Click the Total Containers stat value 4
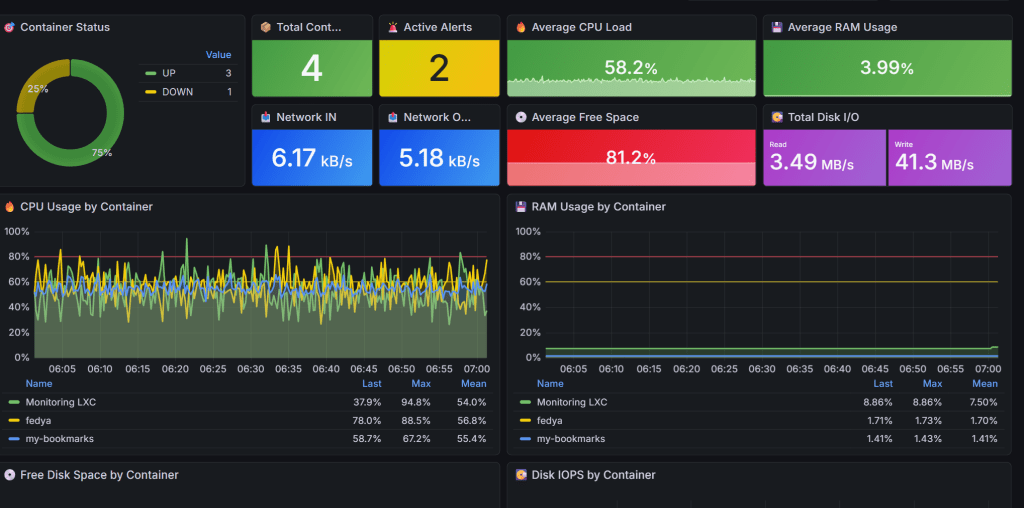1024x508 pixels. coord(312,69)
